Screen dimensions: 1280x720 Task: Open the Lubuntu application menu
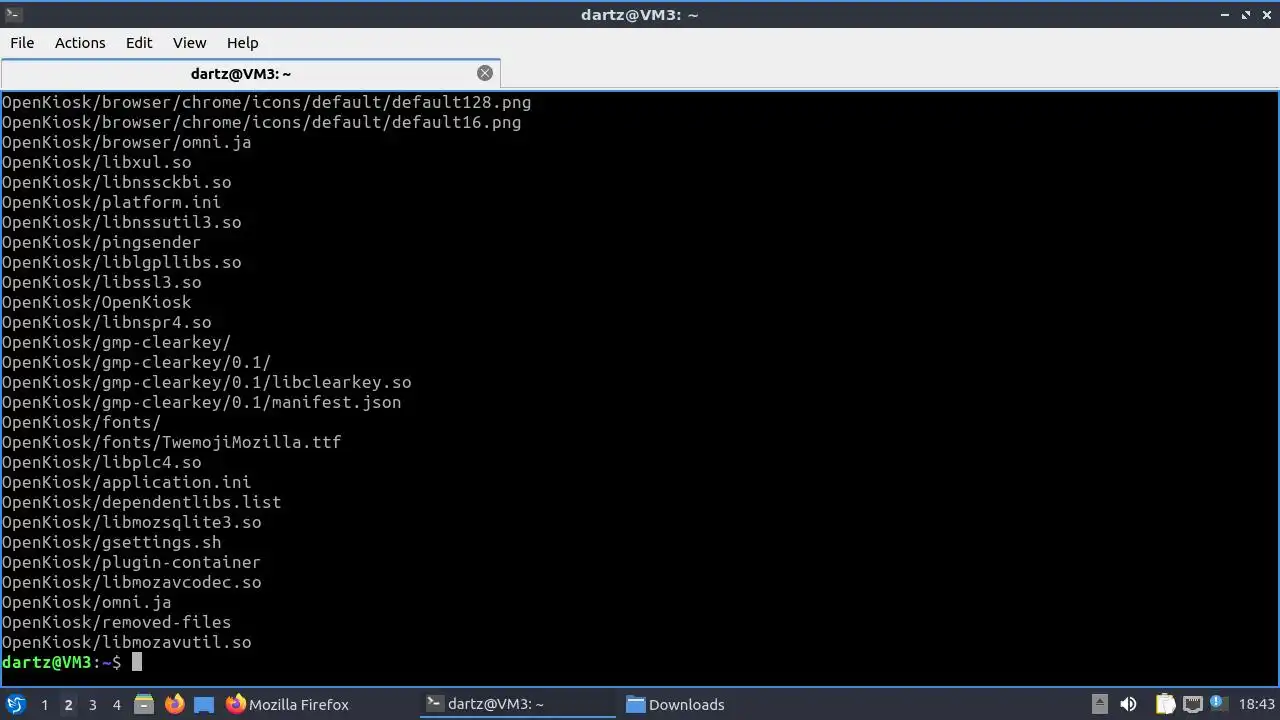(16, 704)
